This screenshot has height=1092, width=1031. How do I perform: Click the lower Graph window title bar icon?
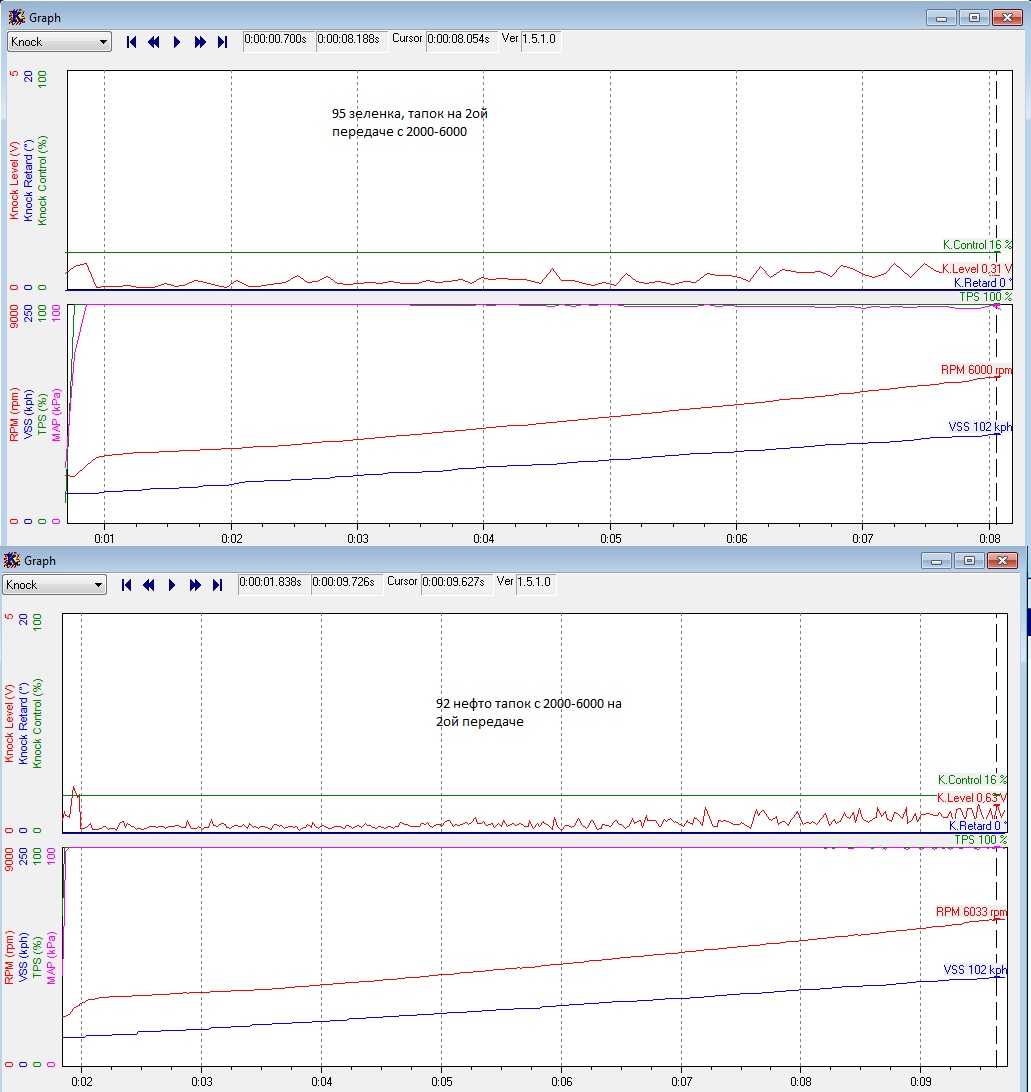[x=12, y=561]
